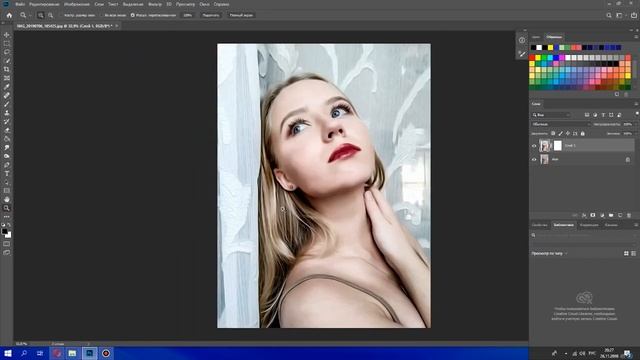Open the Окно menu
640x360 pixels.
204,4
